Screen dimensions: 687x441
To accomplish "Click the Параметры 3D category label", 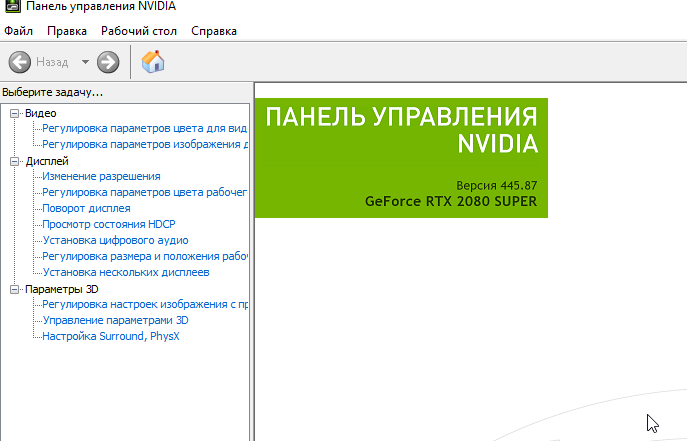I will tap(62, 289).
